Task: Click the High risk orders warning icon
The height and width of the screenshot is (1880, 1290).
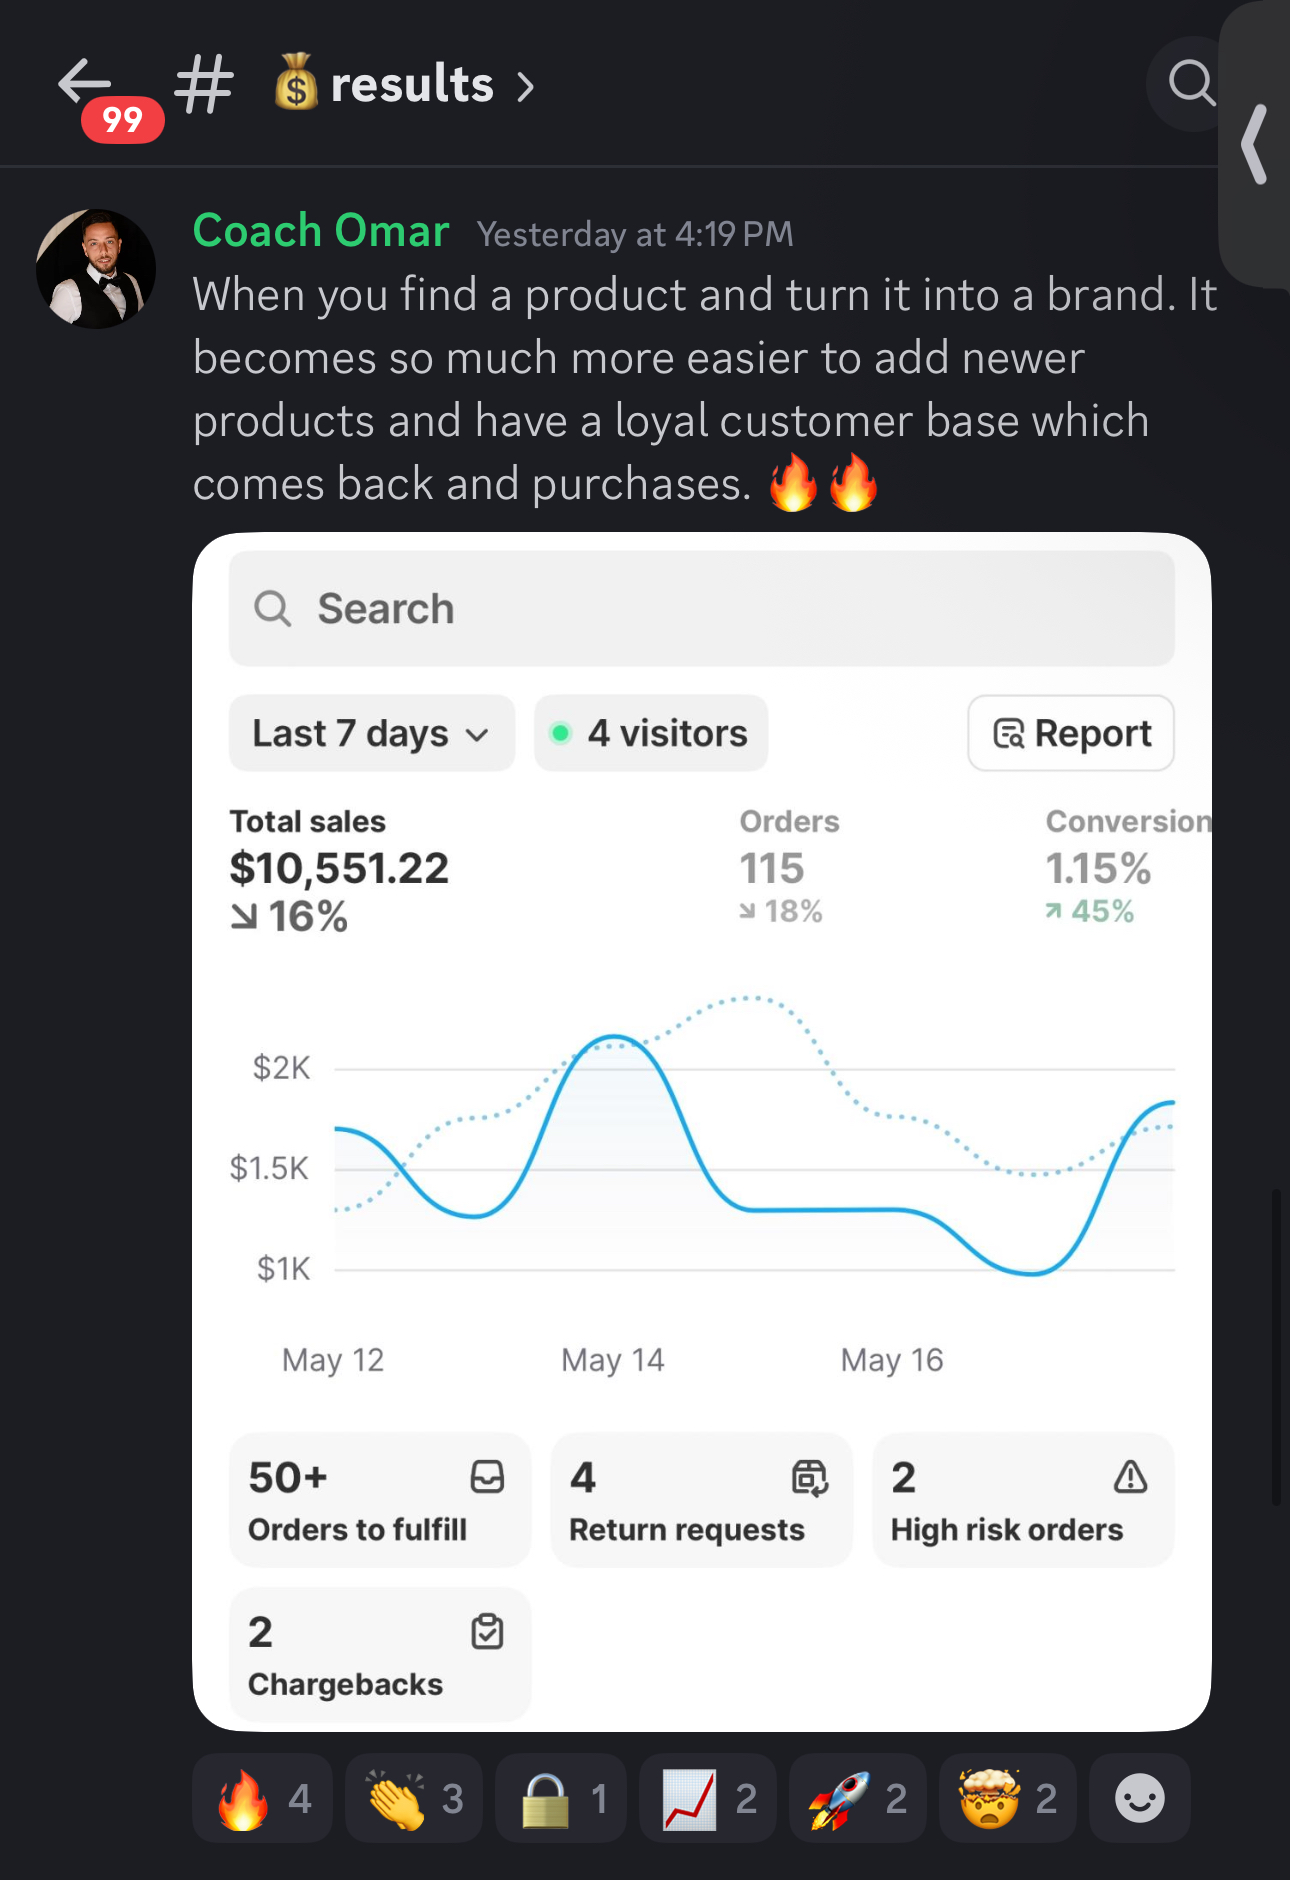Action: coord(1130,1477)
